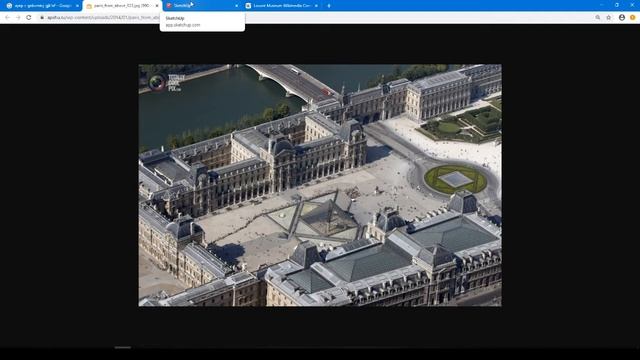This screenshot has height=360, width=640.
Task: Reload the current page
Action: click(x=29, y=18)
